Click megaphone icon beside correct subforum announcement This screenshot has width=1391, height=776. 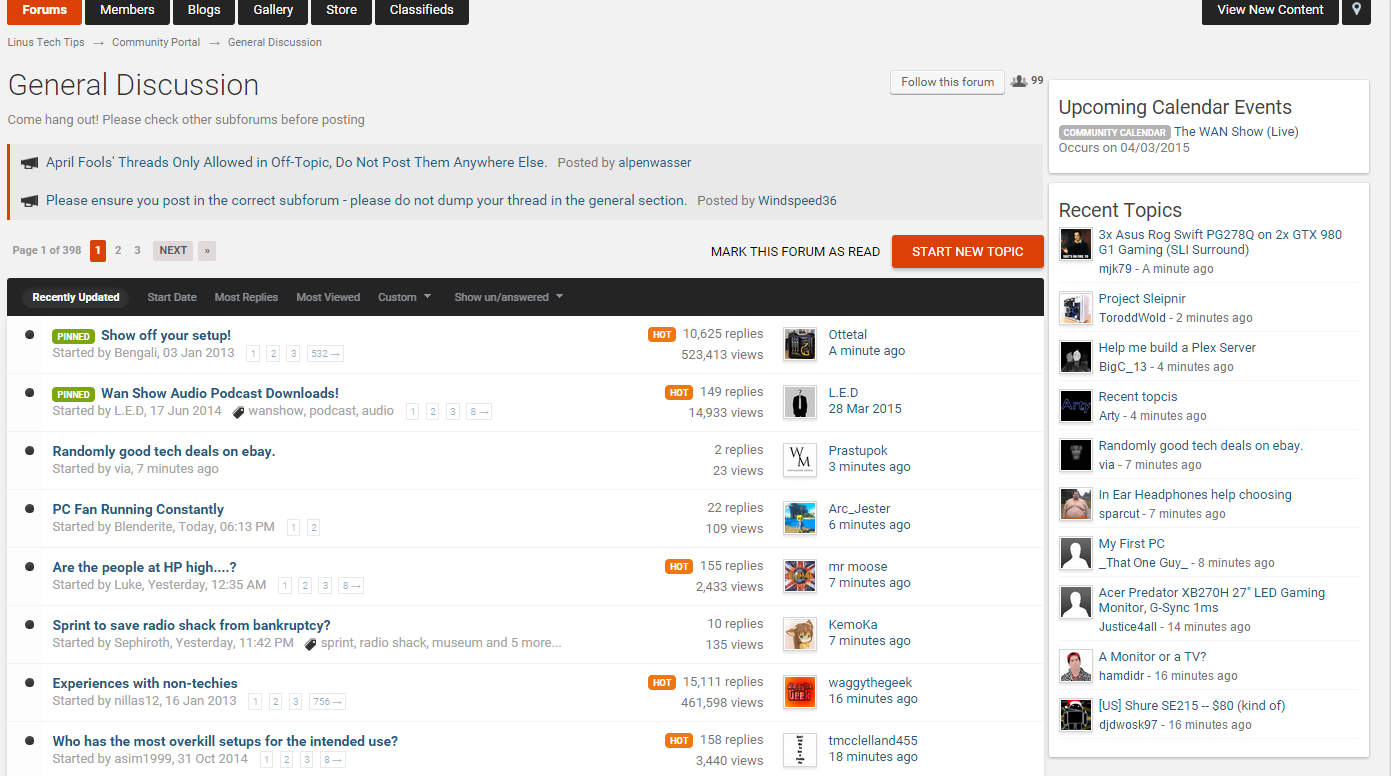[30, 201]
